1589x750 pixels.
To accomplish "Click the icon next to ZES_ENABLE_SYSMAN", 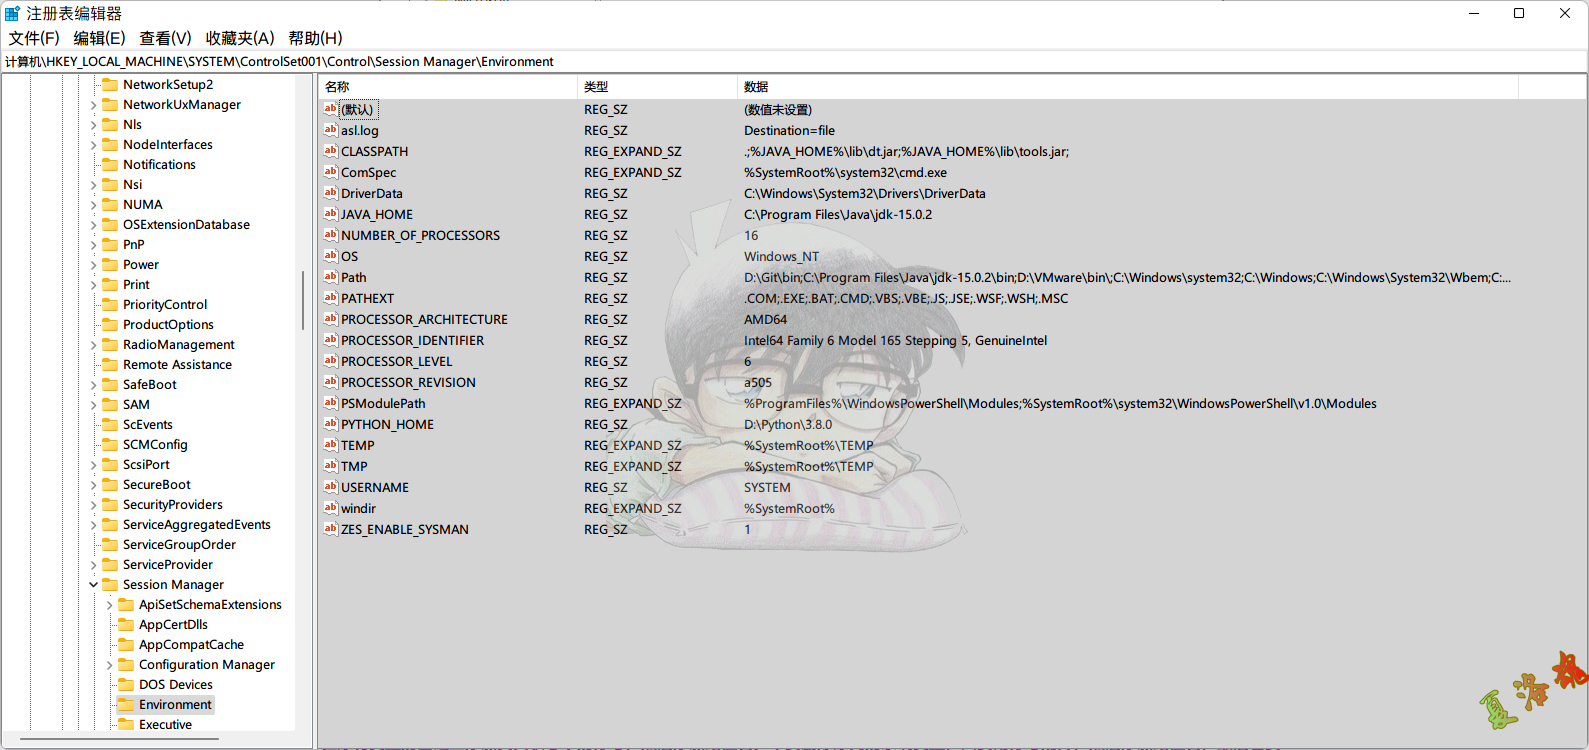I will point(330,529).
